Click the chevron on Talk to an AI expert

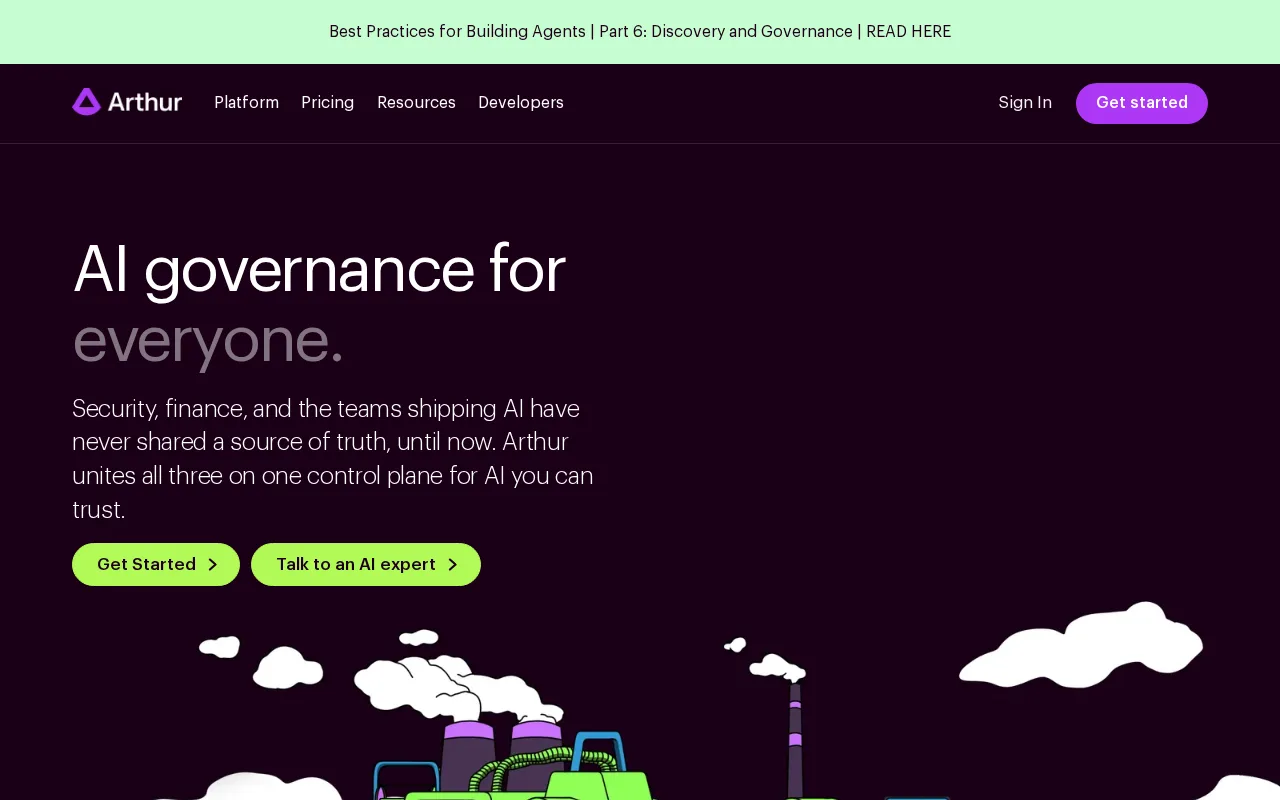452,565
